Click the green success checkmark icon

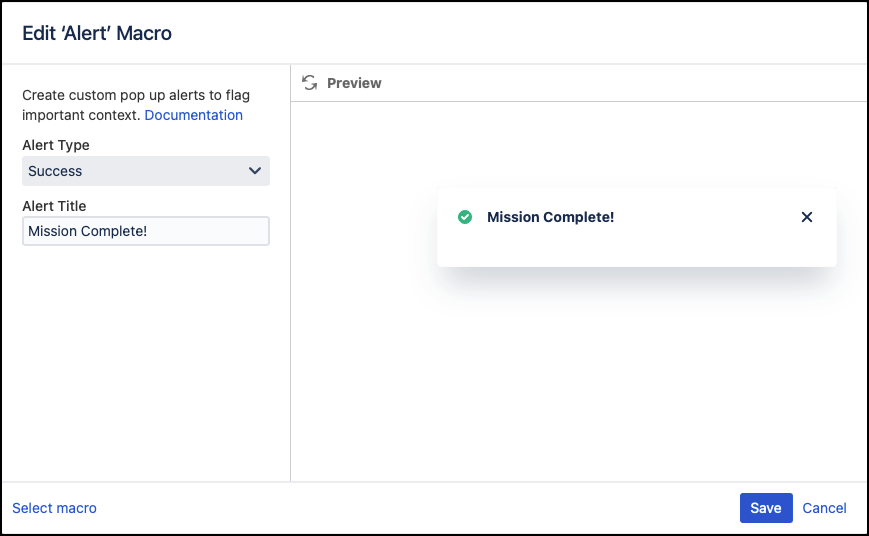tap(465, 217)
